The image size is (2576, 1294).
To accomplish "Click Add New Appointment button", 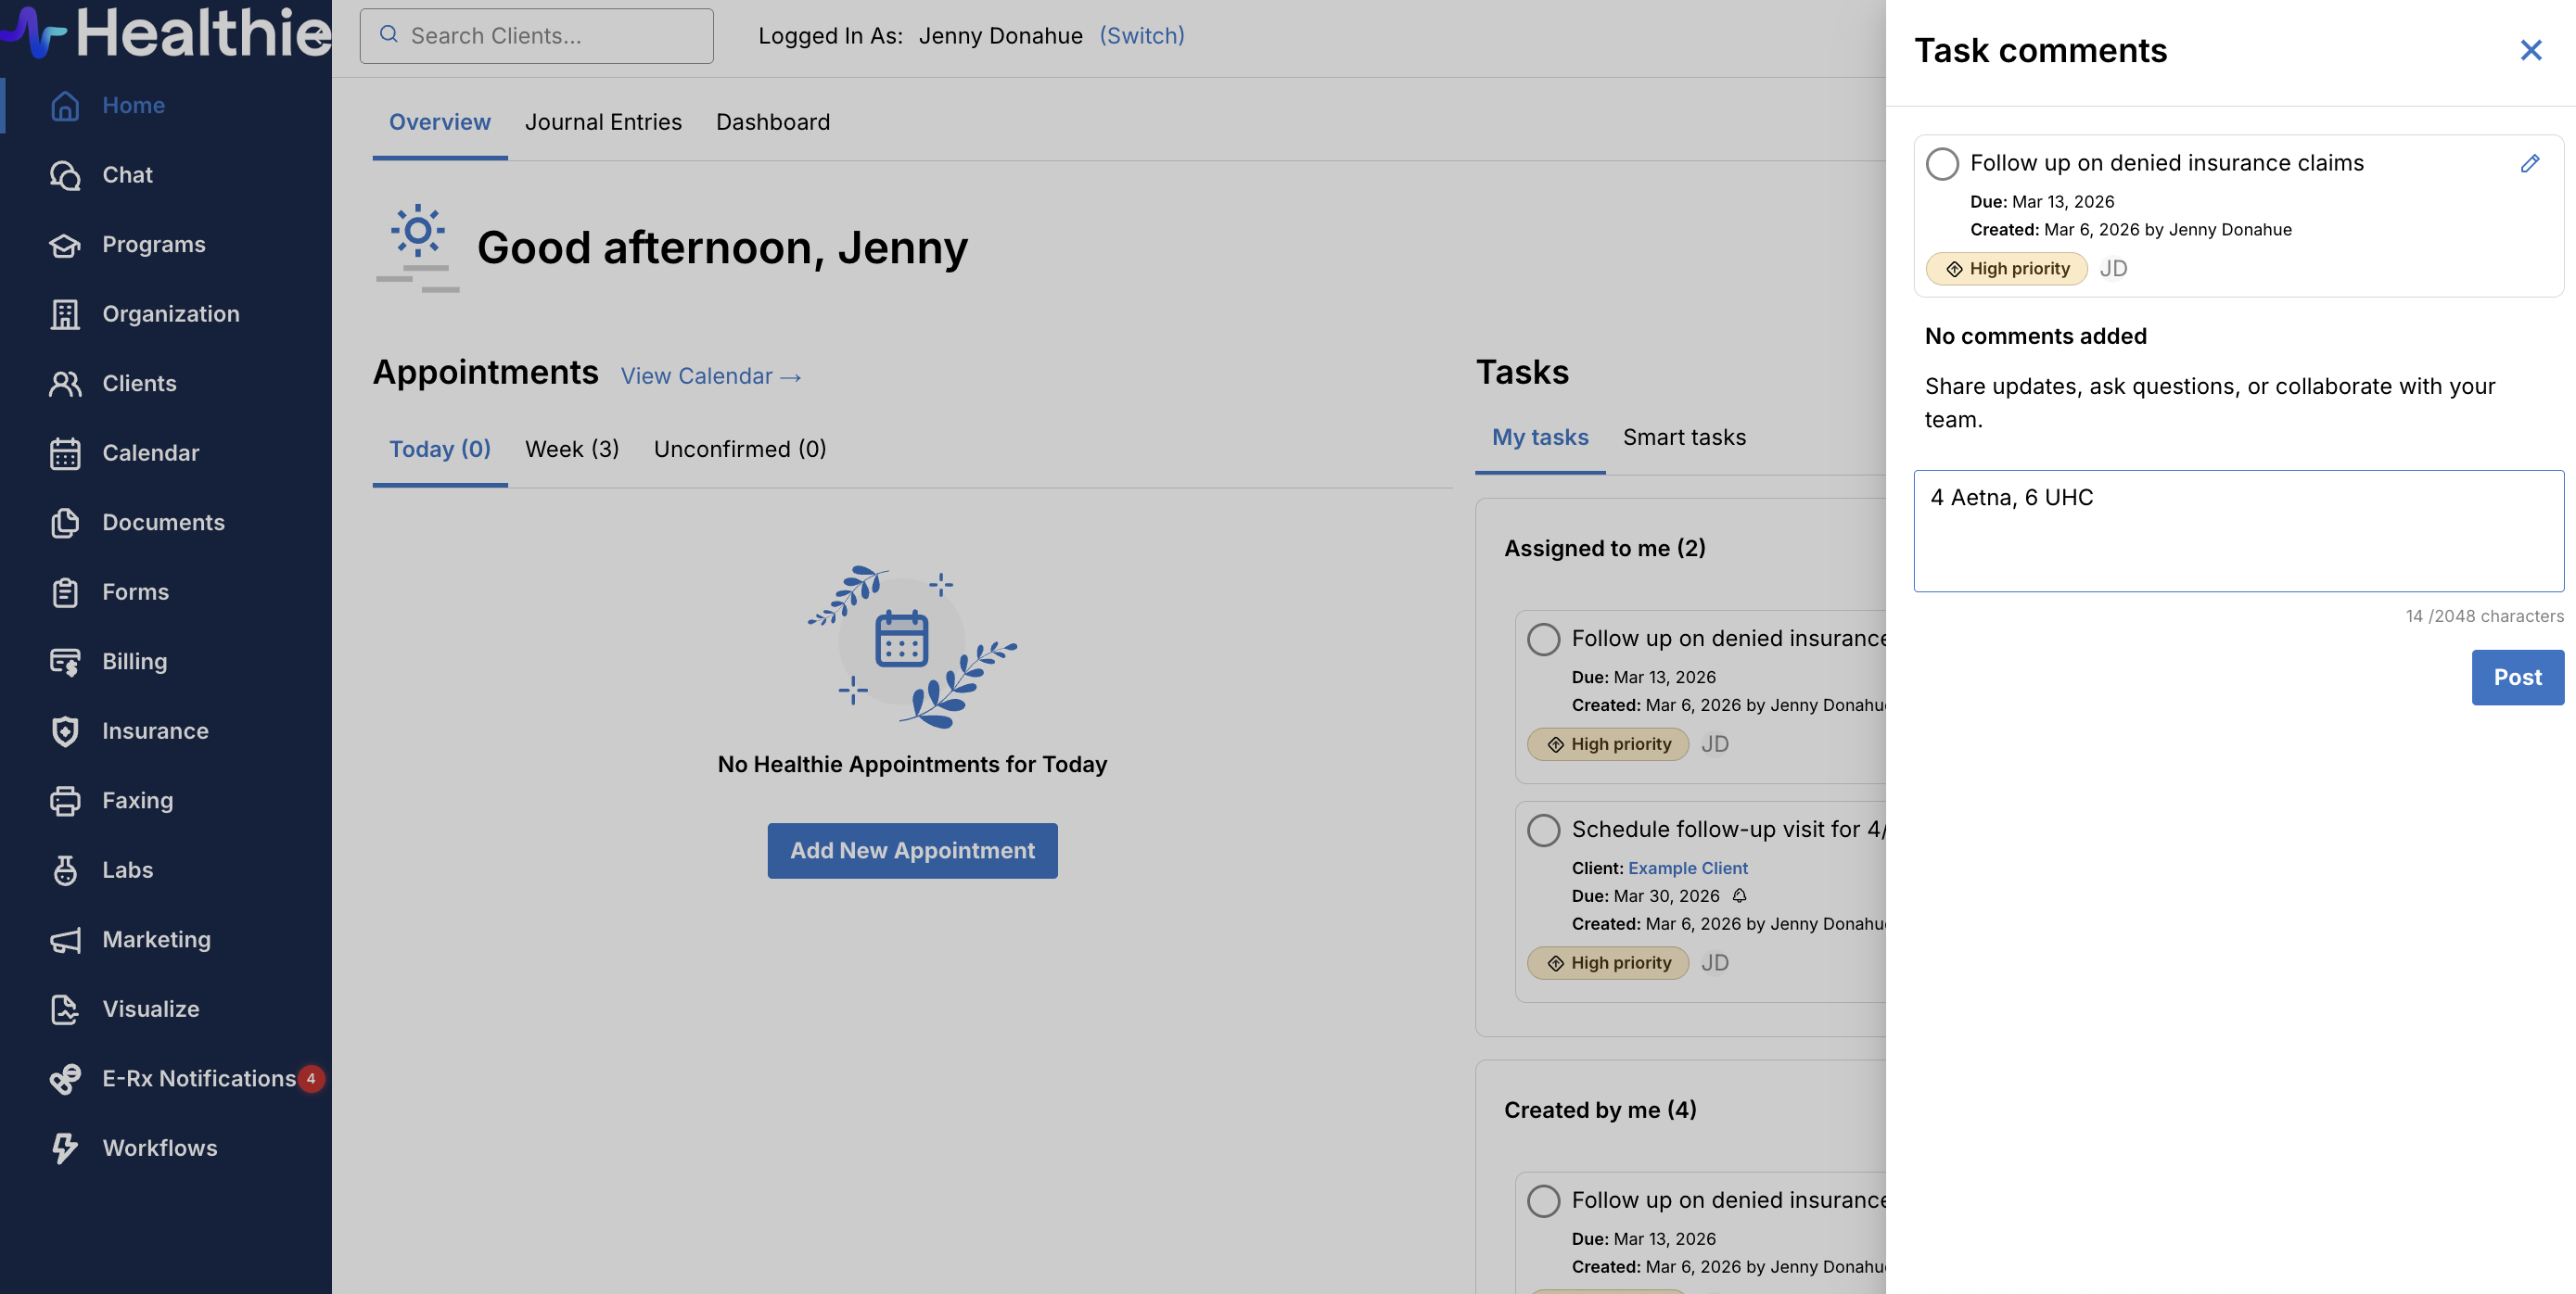I will 911,851.
